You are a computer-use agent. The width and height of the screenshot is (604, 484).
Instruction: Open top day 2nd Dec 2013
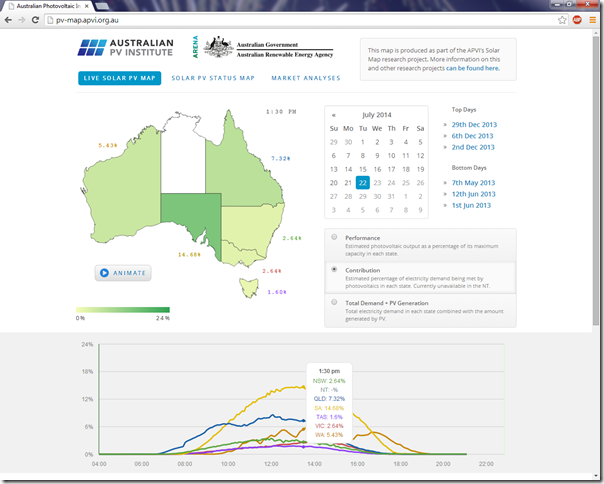click(473, 147)
